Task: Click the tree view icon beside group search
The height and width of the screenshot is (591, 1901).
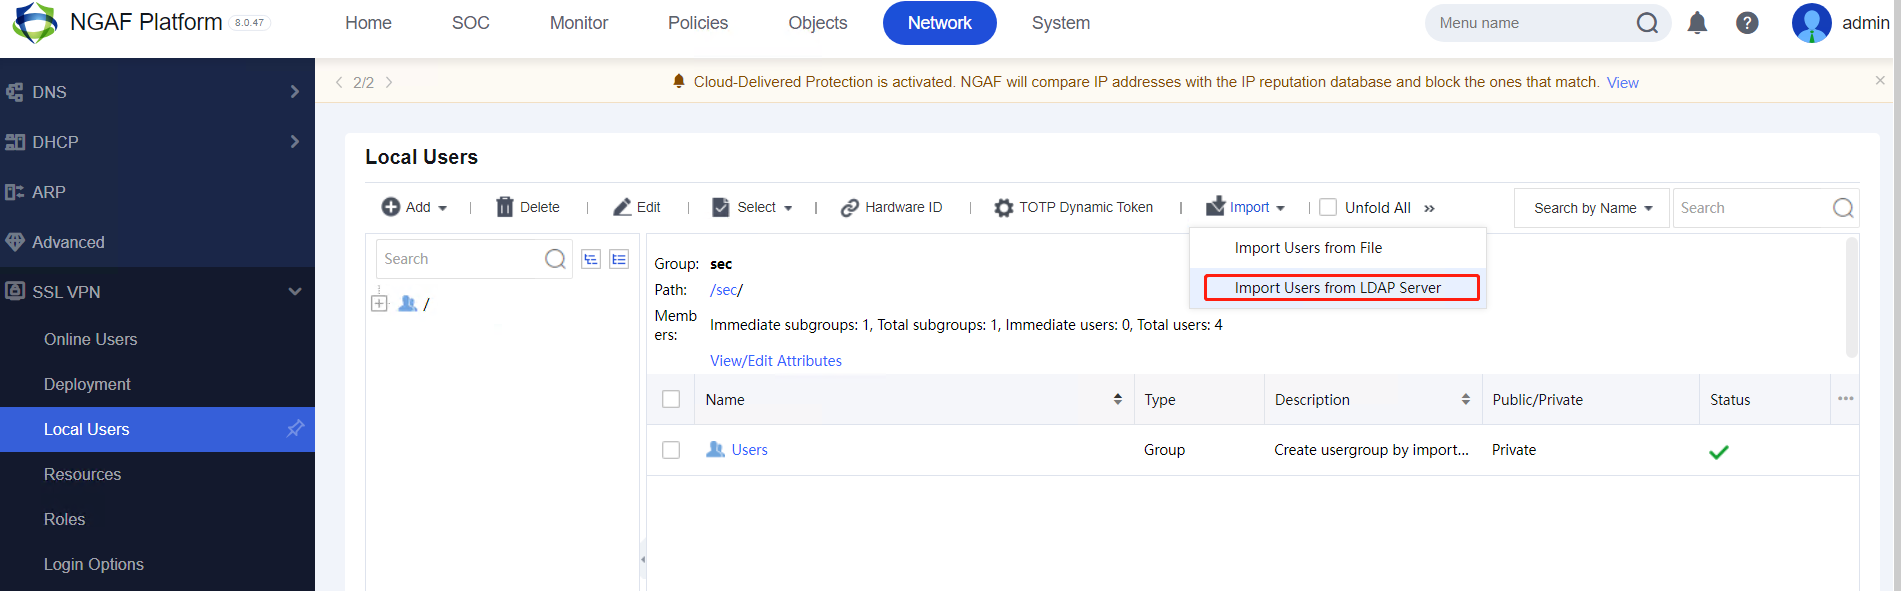Action: point(591,259)
